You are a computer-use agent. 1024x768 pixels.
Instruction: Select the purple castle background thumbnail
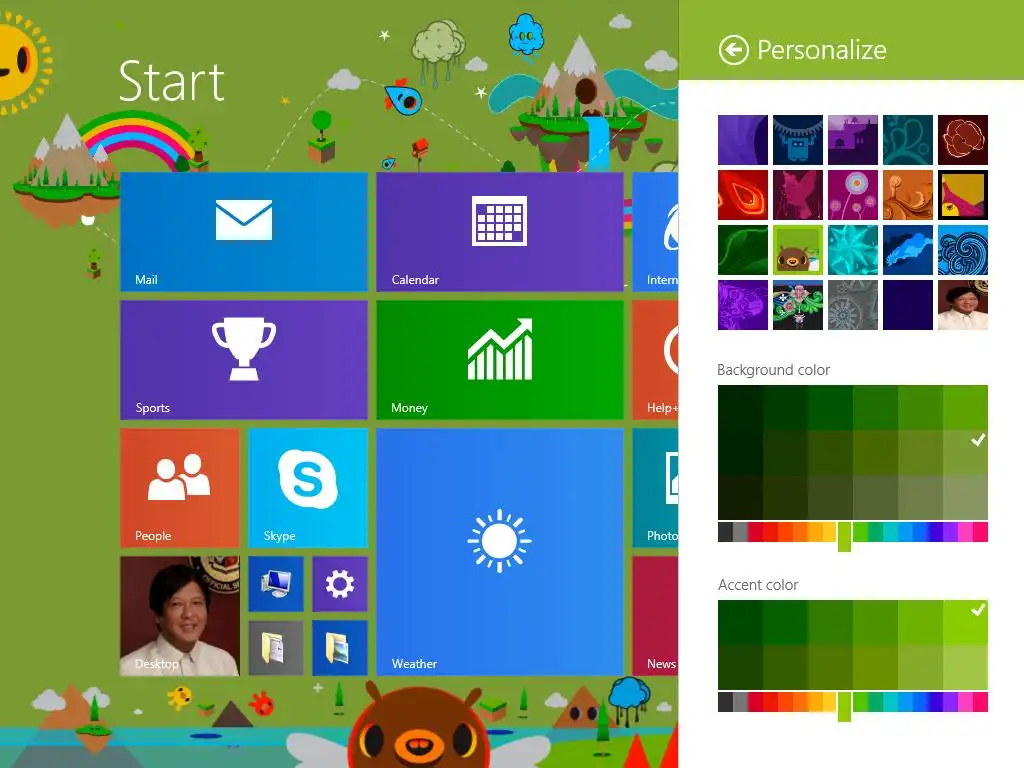pos(853,140)
